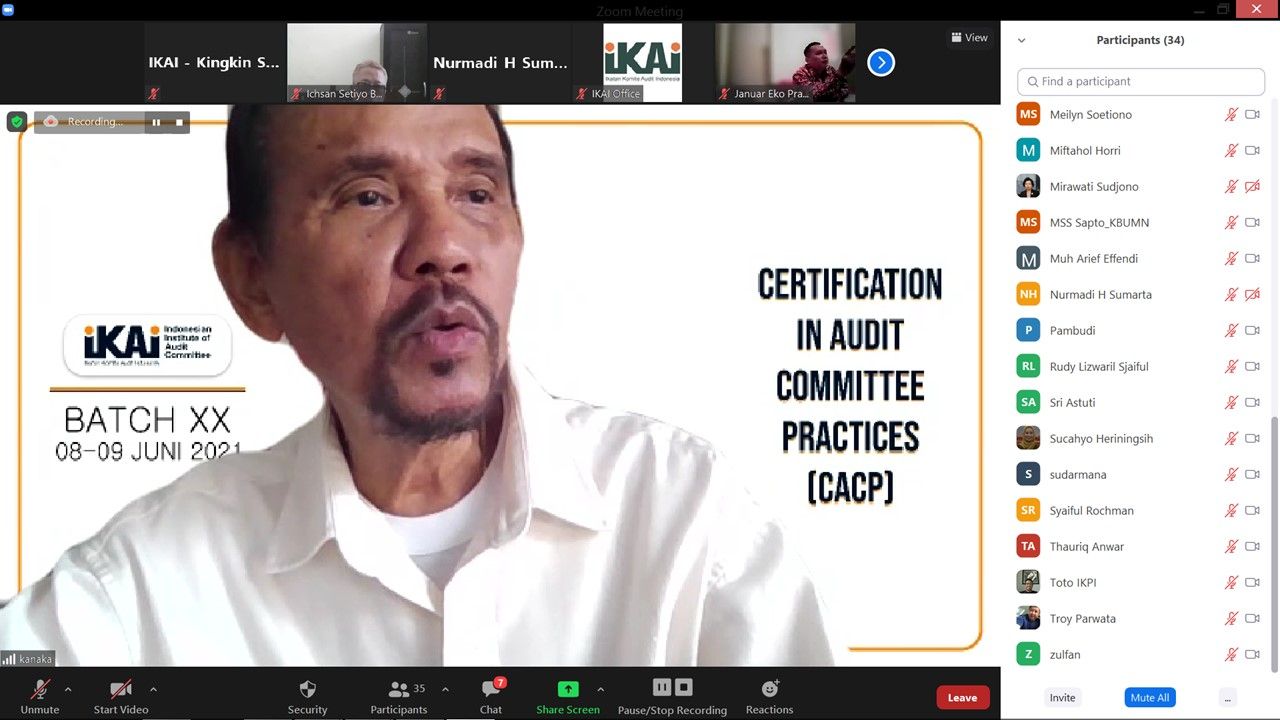Select IKAI - Kingkin participant tile
The width and height of the screenshot is (1280, 720).
point(214,63)
